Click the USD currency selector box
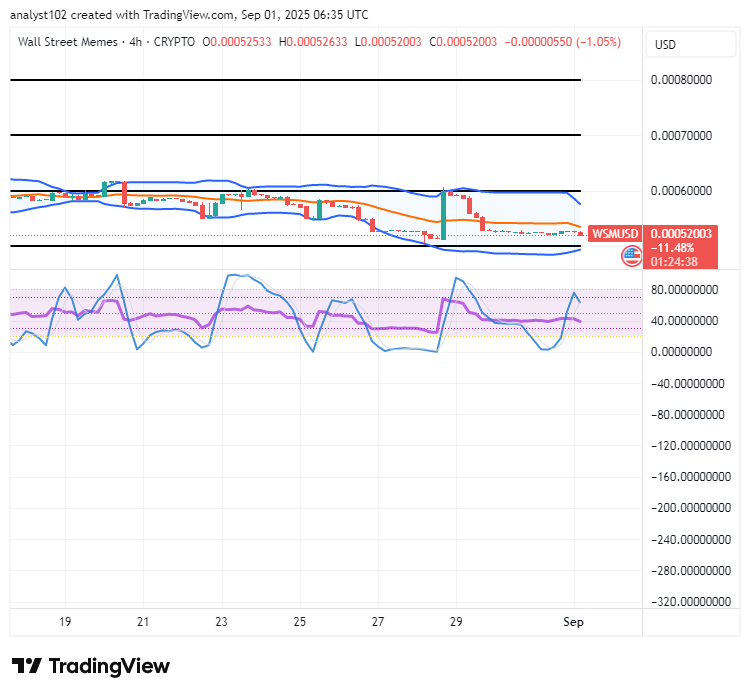This screenshot has height=696, width=750. coord(690,44)
